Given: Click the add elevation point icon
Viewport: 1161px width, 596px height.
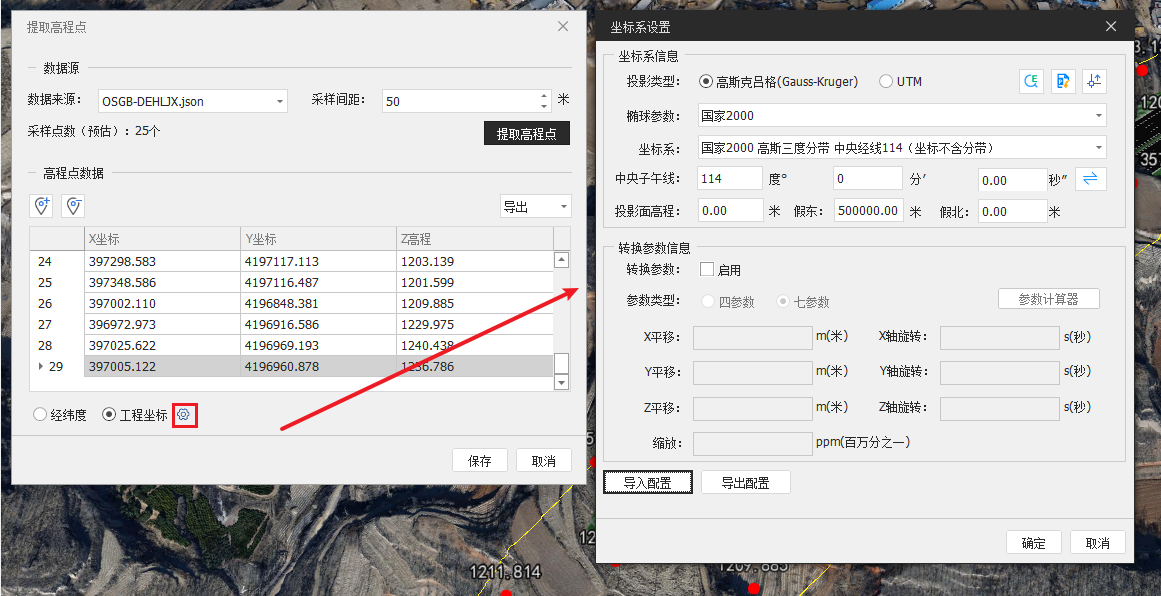Looking at the screenshot, I should (x=42, y=206).
